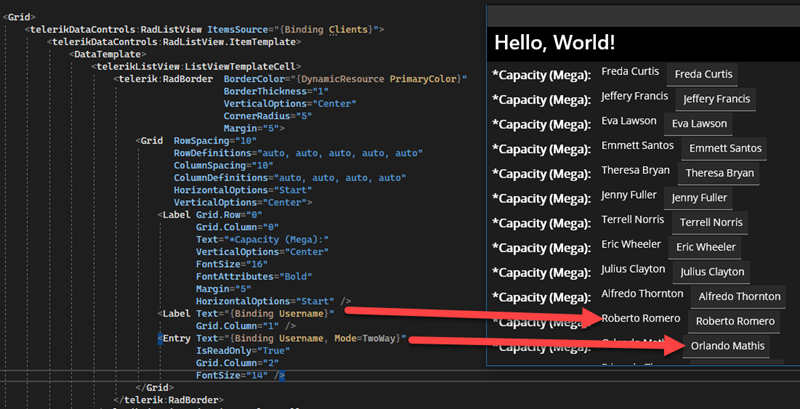Select the Jenny Fuller entry field
The width and height of the screenshot is (800, 409).
pos(700,198)
